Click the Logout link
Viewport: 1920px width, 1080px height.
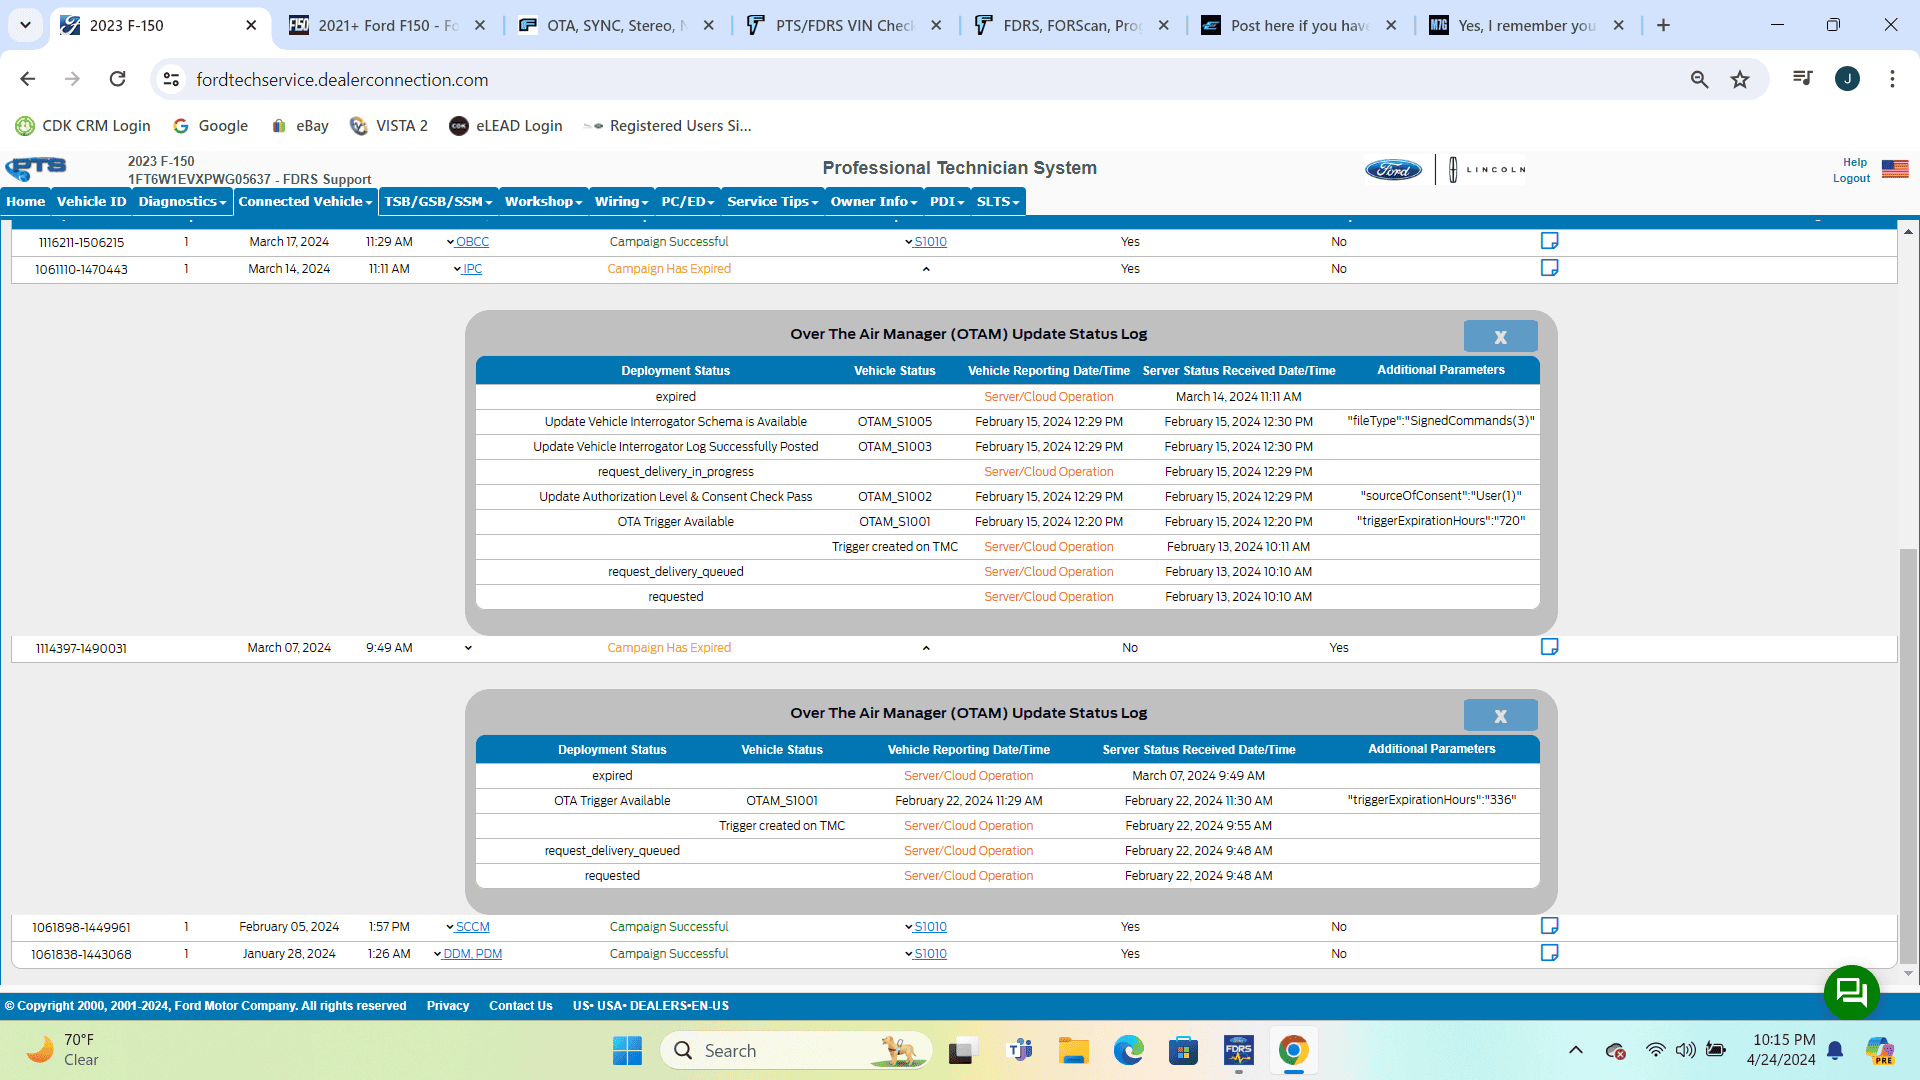coord(1851,179)
